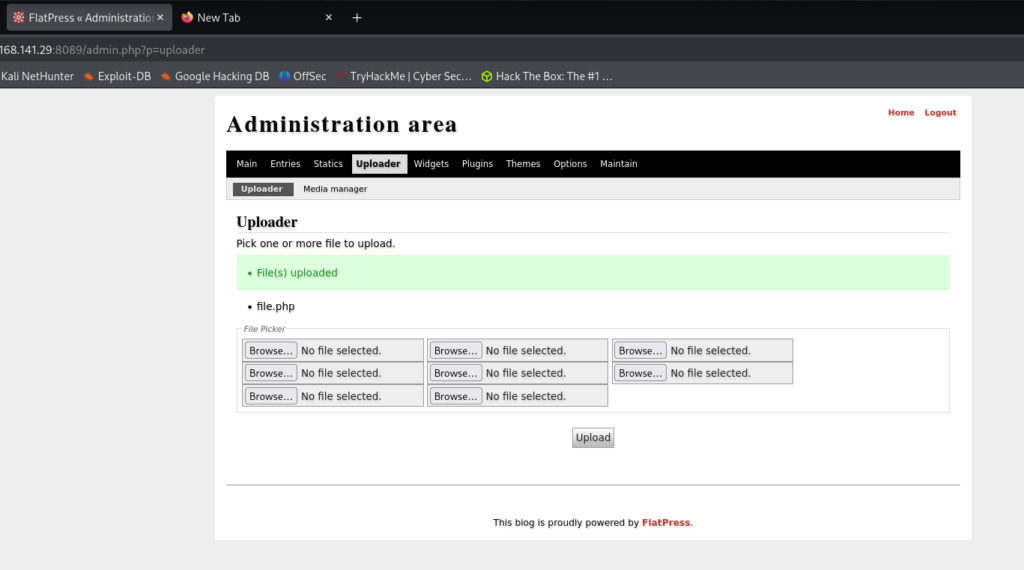Open Kali NetHunter bookmark

(37, 76)
